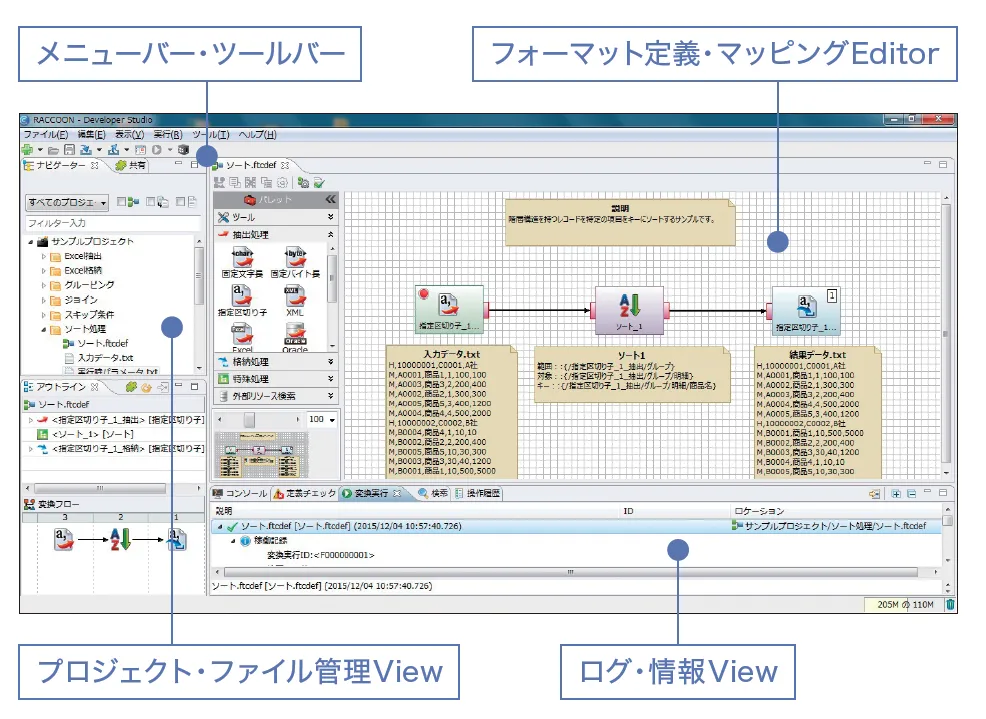Click the フィルター入力 filter field in the navigator
This screenshot has height=719, width=986.
112,223
